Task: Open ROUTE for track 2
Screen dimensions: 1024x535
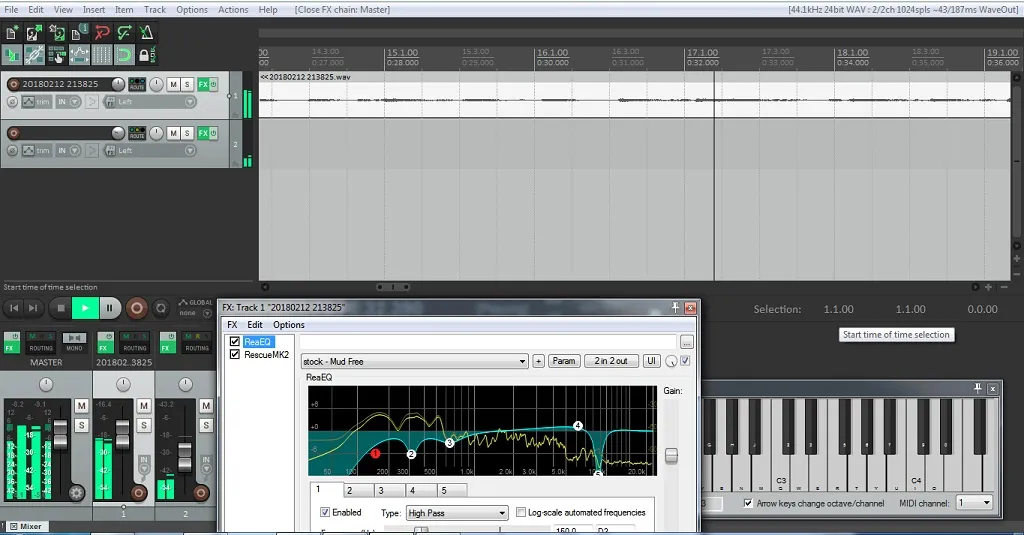Action: (x=137, y=133)
